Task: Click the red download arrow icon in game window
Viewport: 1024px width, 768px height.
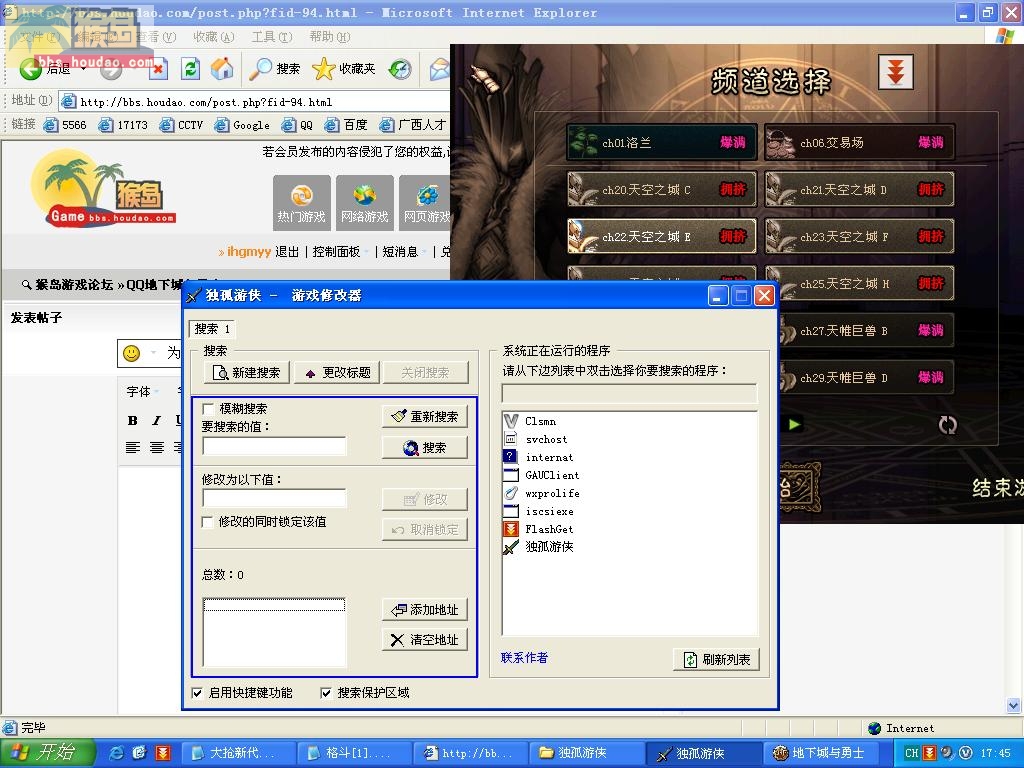Action: coord(895,71)
